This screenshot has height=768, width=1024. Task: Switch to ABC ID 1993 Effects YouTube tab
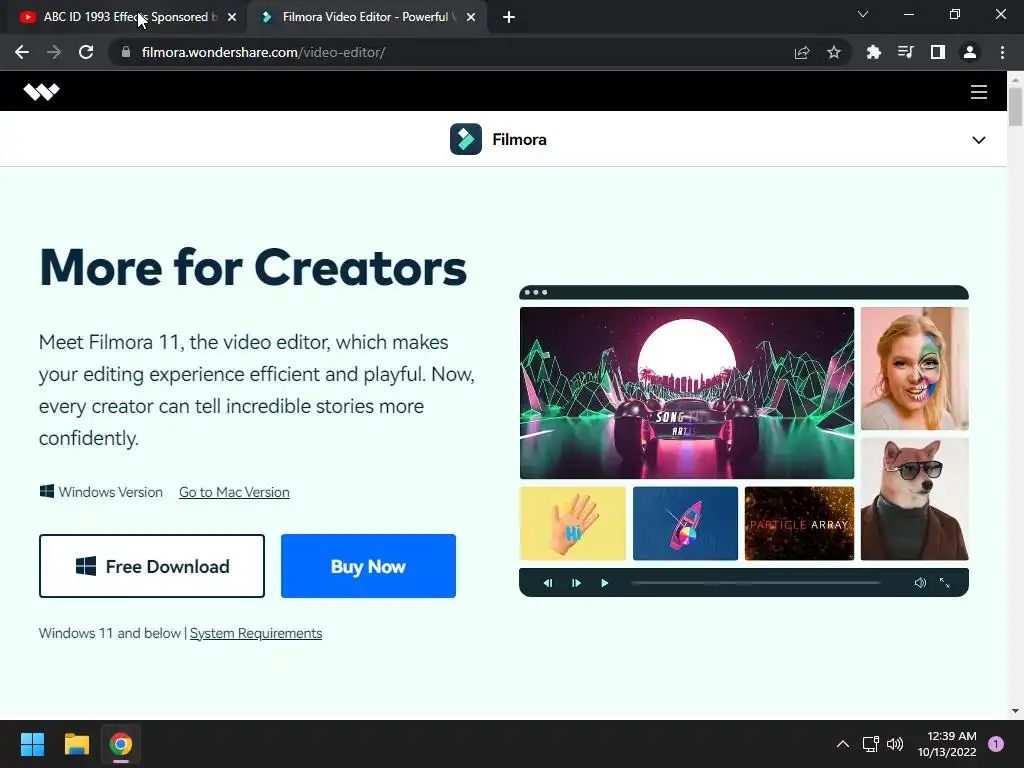124,17
